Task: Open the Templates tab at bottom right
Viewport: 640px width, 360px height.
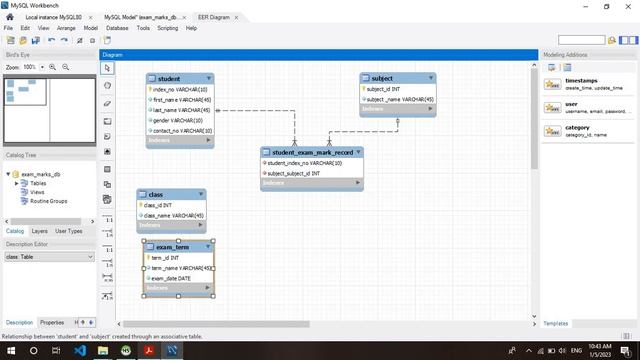Action: [556, 323]
